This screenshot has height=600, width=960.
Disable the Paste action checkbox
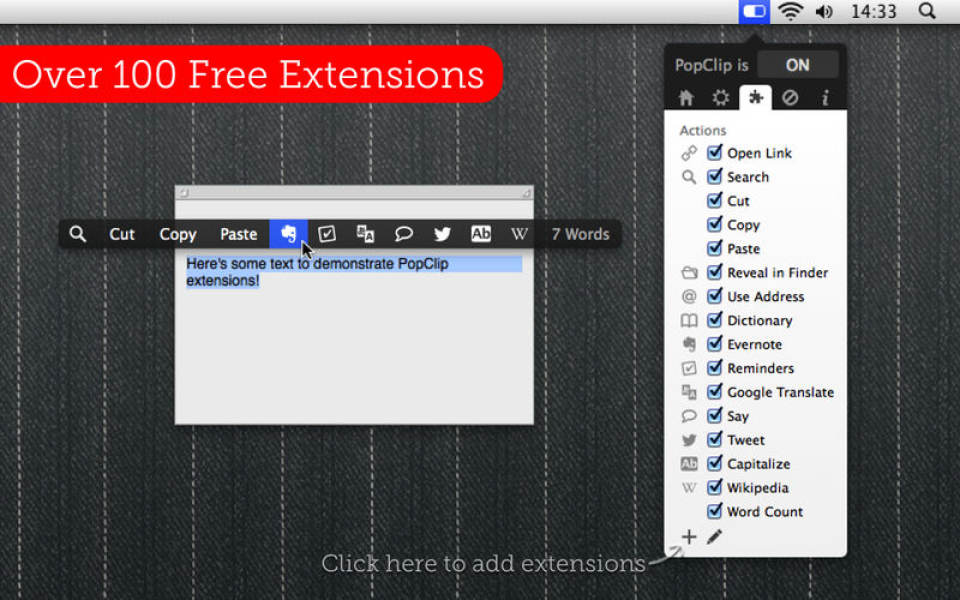(714, 248)
